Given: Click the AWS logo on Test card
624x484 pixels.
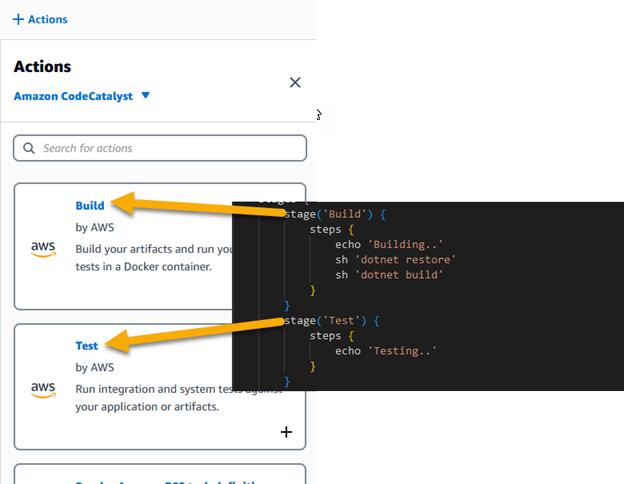Looking at the screenshot, I should tap(43, 389).
